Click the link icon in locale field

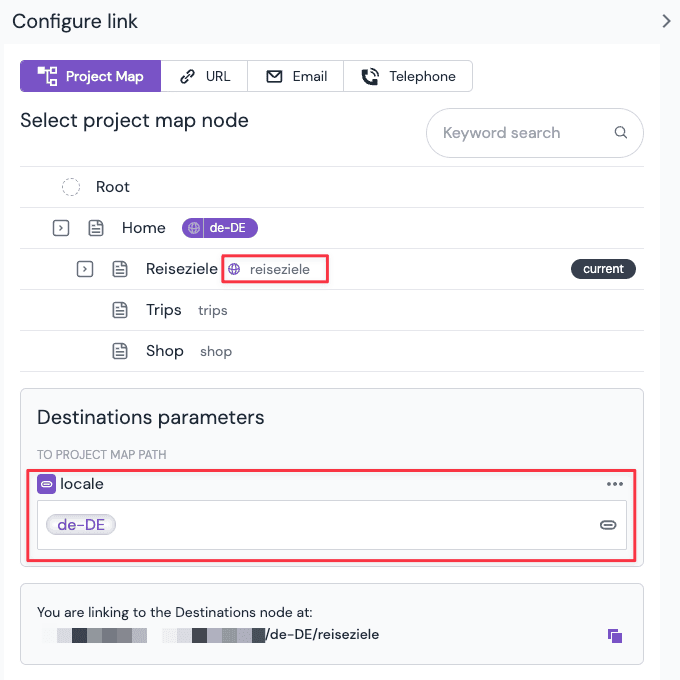pyautogui.click(x=607, y=525)
